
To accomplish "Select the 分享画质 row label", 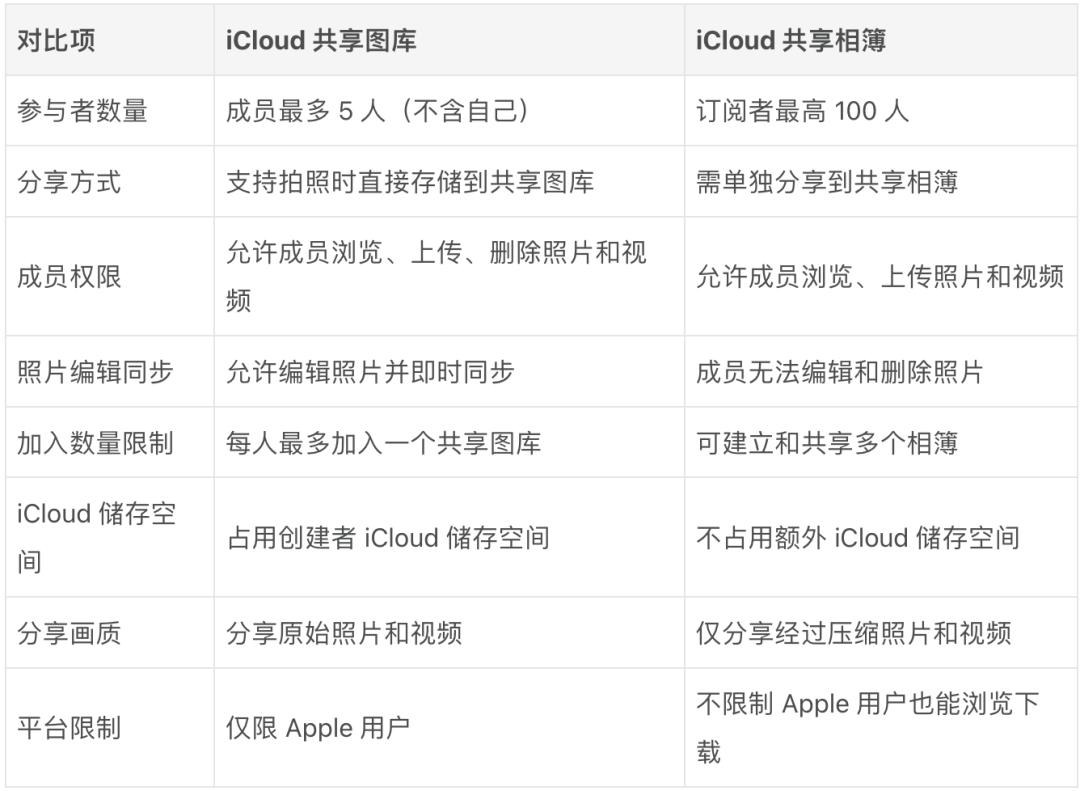I will coord(110,633).
